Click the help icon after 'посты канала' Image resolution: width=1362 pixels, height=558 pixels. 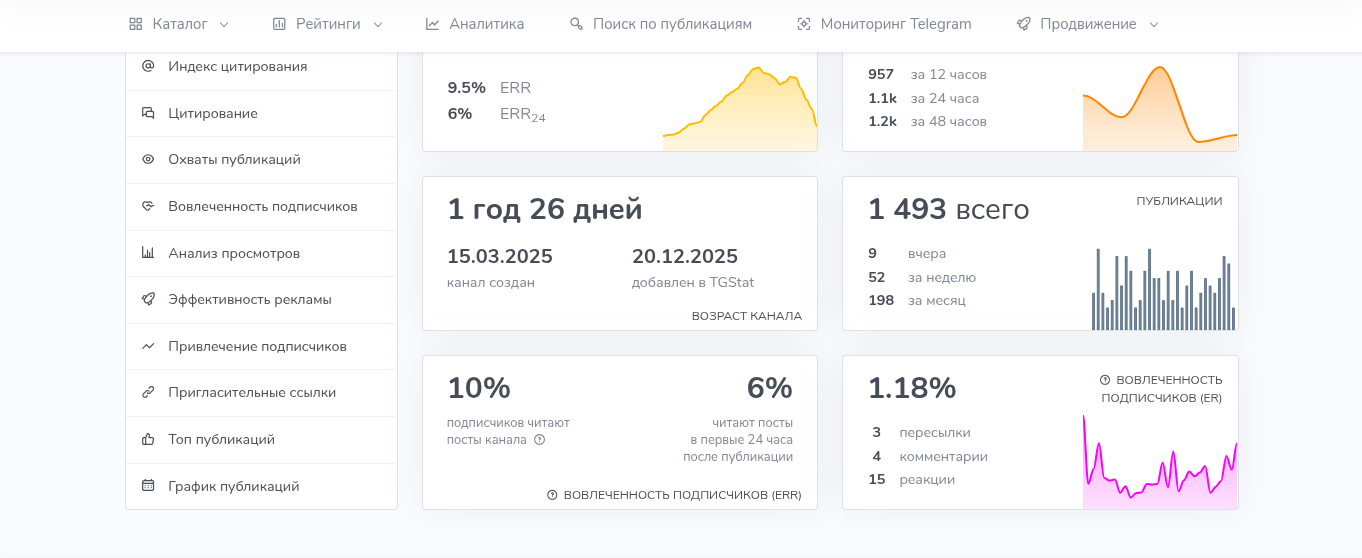tap(540, 440)
